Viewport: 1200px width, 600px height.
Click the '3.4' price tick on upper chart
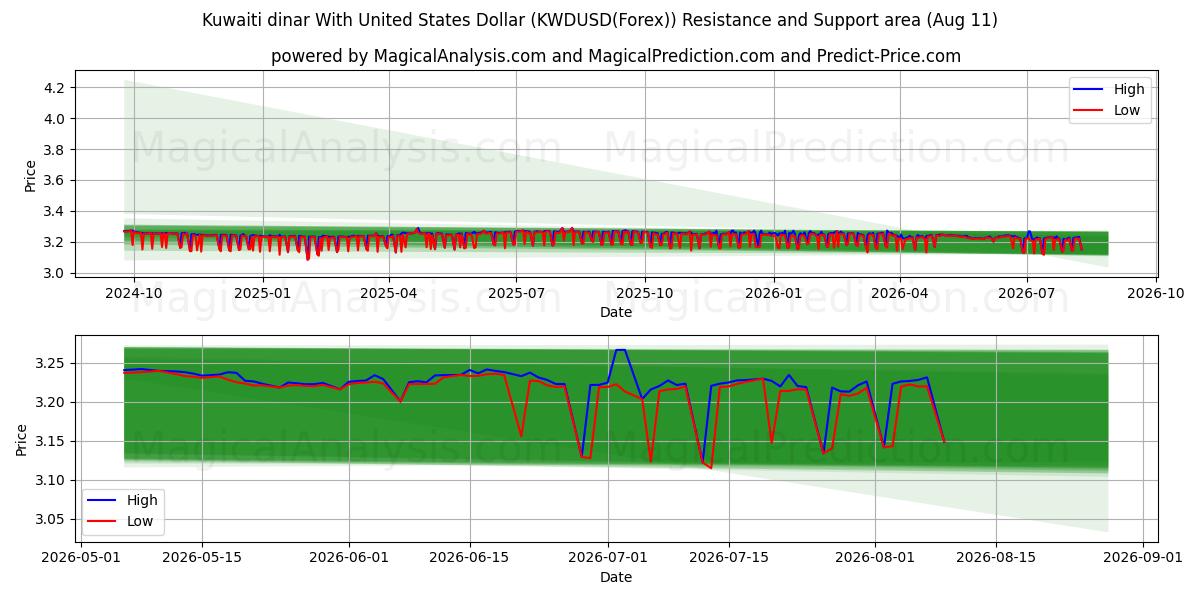[56, 212]
